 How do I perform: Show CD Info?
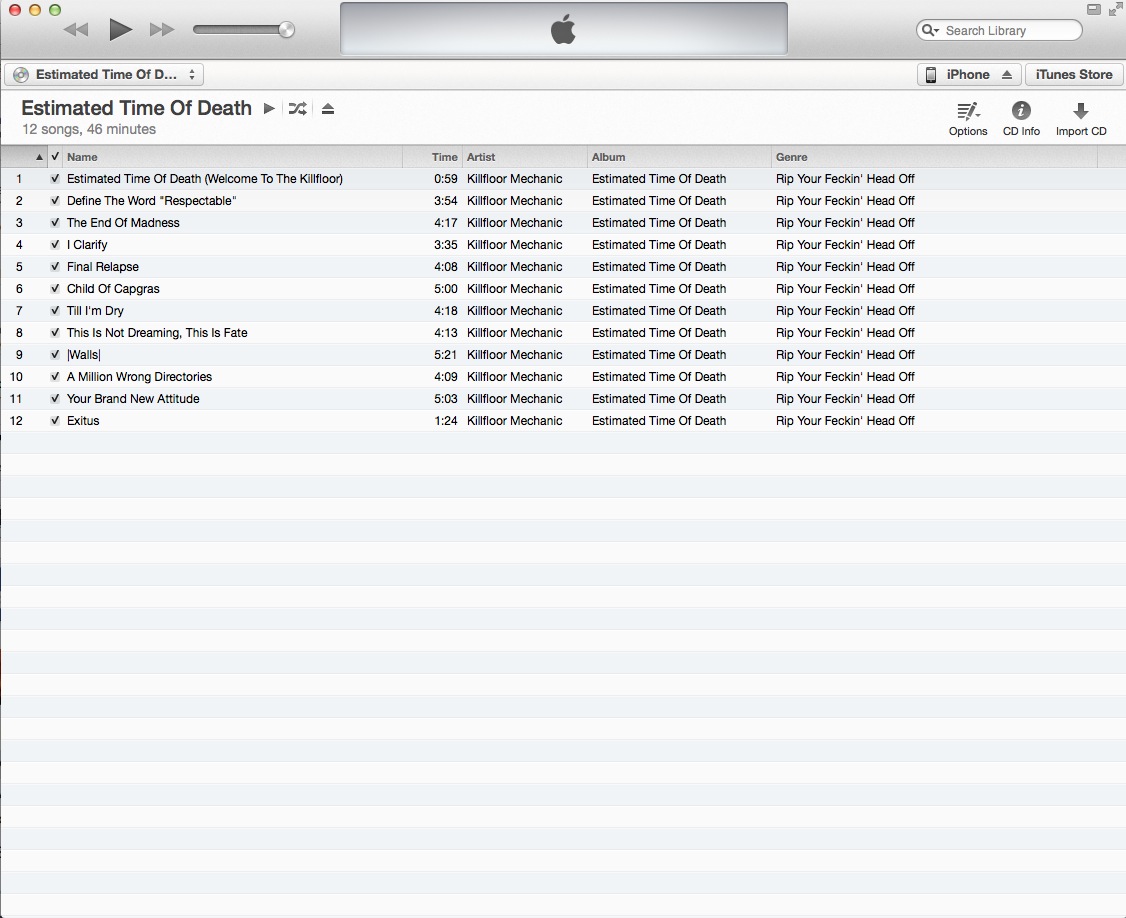1021,119
